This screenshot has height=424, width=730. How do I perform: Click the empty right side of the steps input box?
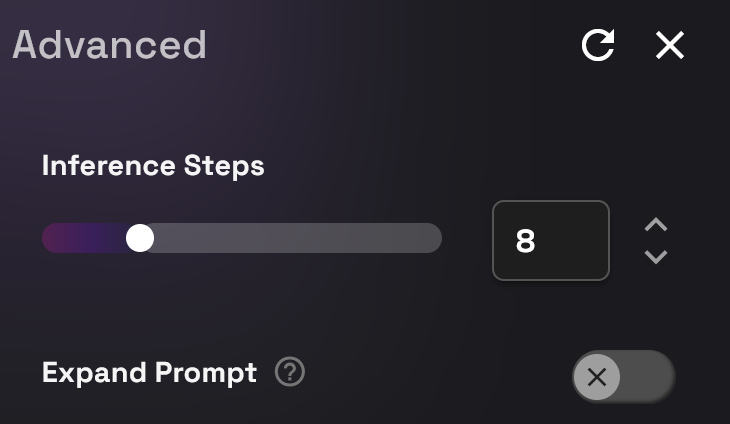[578, 241]
